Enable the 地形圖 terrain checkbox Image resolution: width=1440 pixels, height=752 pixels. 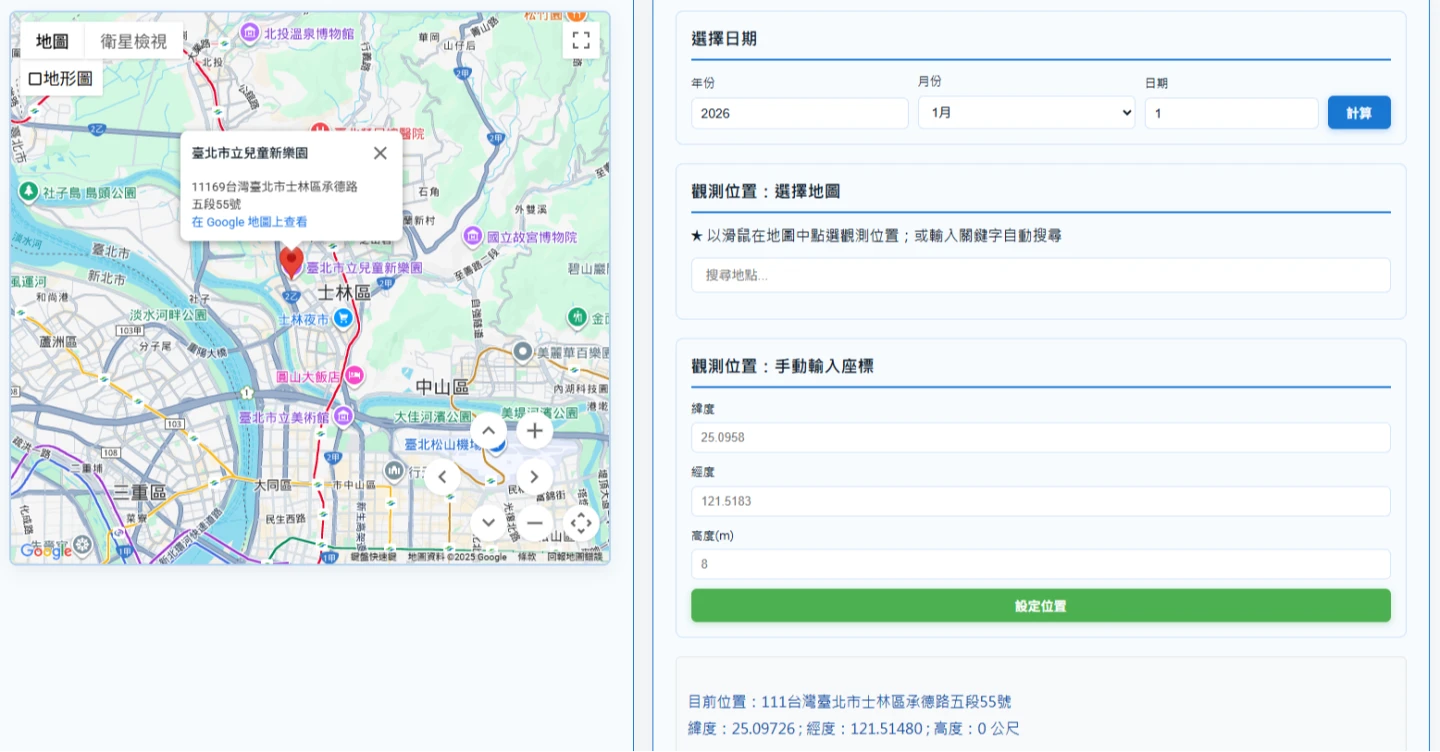(x=36, y=79)
